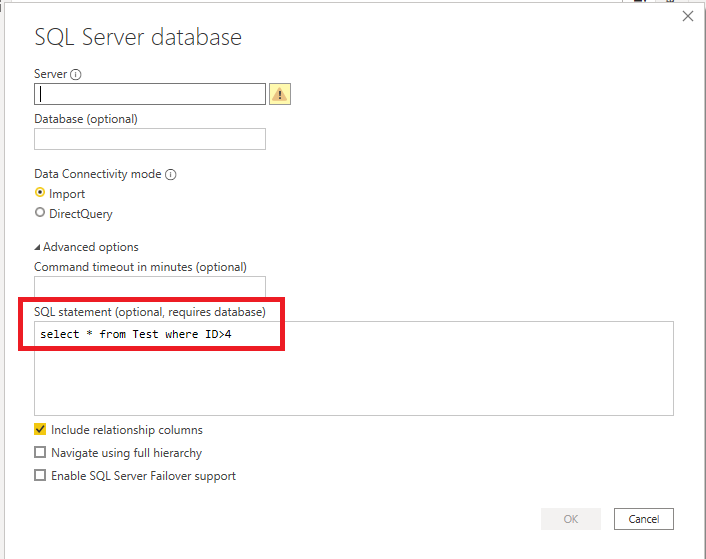Image resolution: width=706 pixels, height=559 pixels.
Task: Click the 'Command timeout in minutes (optional)' label
Action: (x=140, y=267)
